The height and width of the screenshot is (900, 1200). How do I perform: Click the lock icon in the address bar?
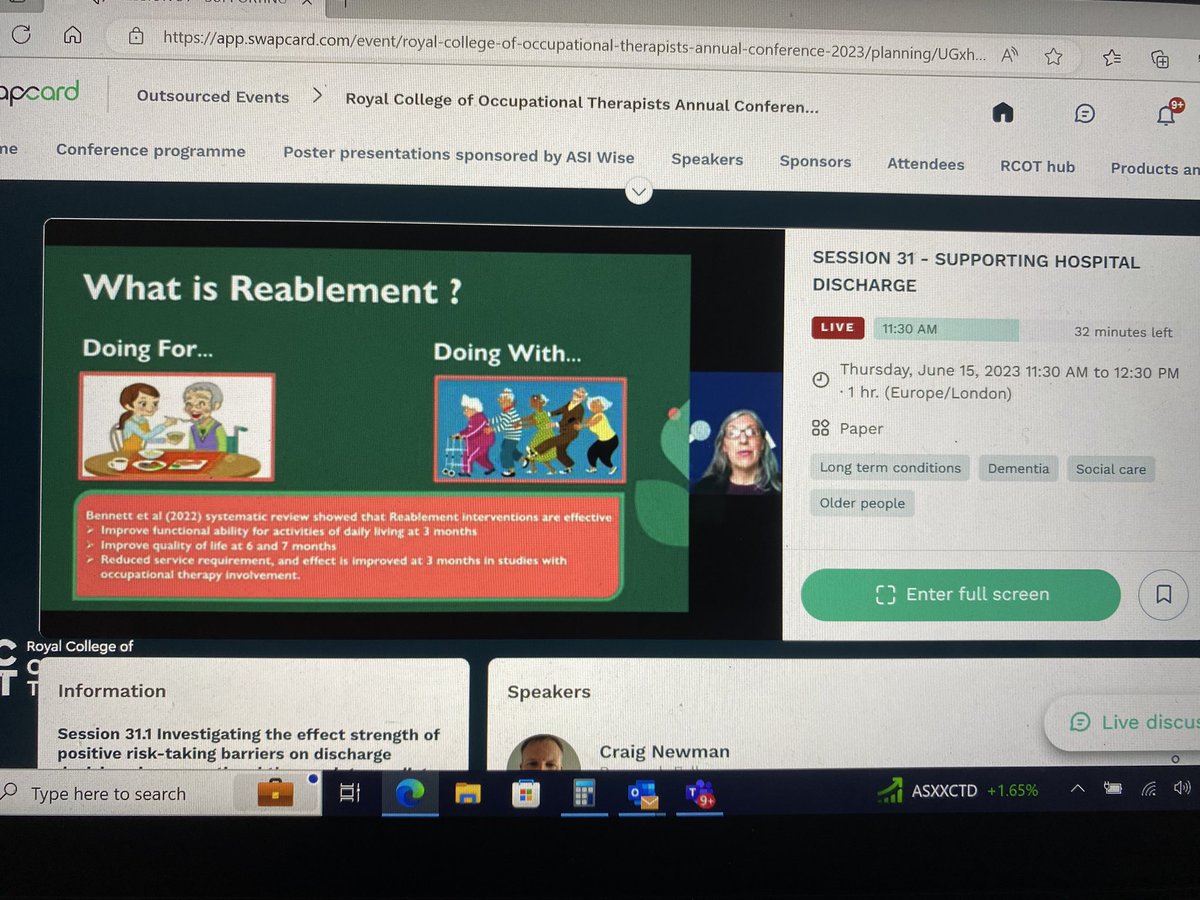(x=137, y=37)
